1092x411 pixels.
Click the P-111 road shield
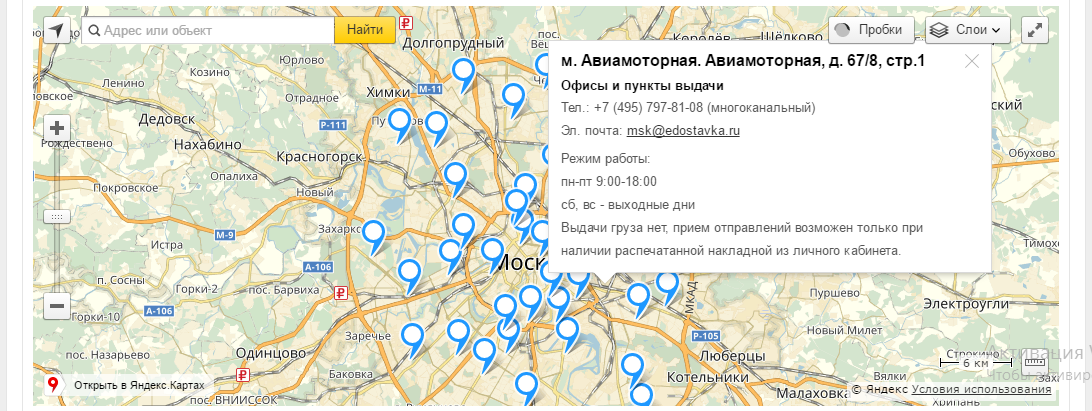tap(332, 125)
